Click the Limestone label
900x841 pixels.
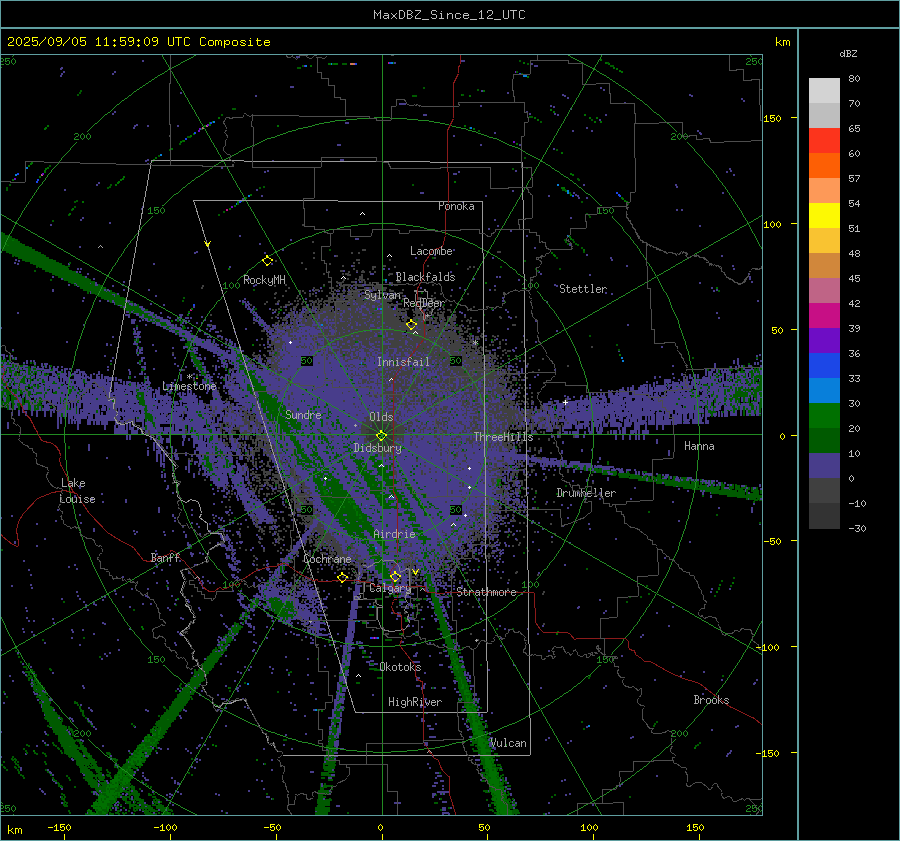189,386
